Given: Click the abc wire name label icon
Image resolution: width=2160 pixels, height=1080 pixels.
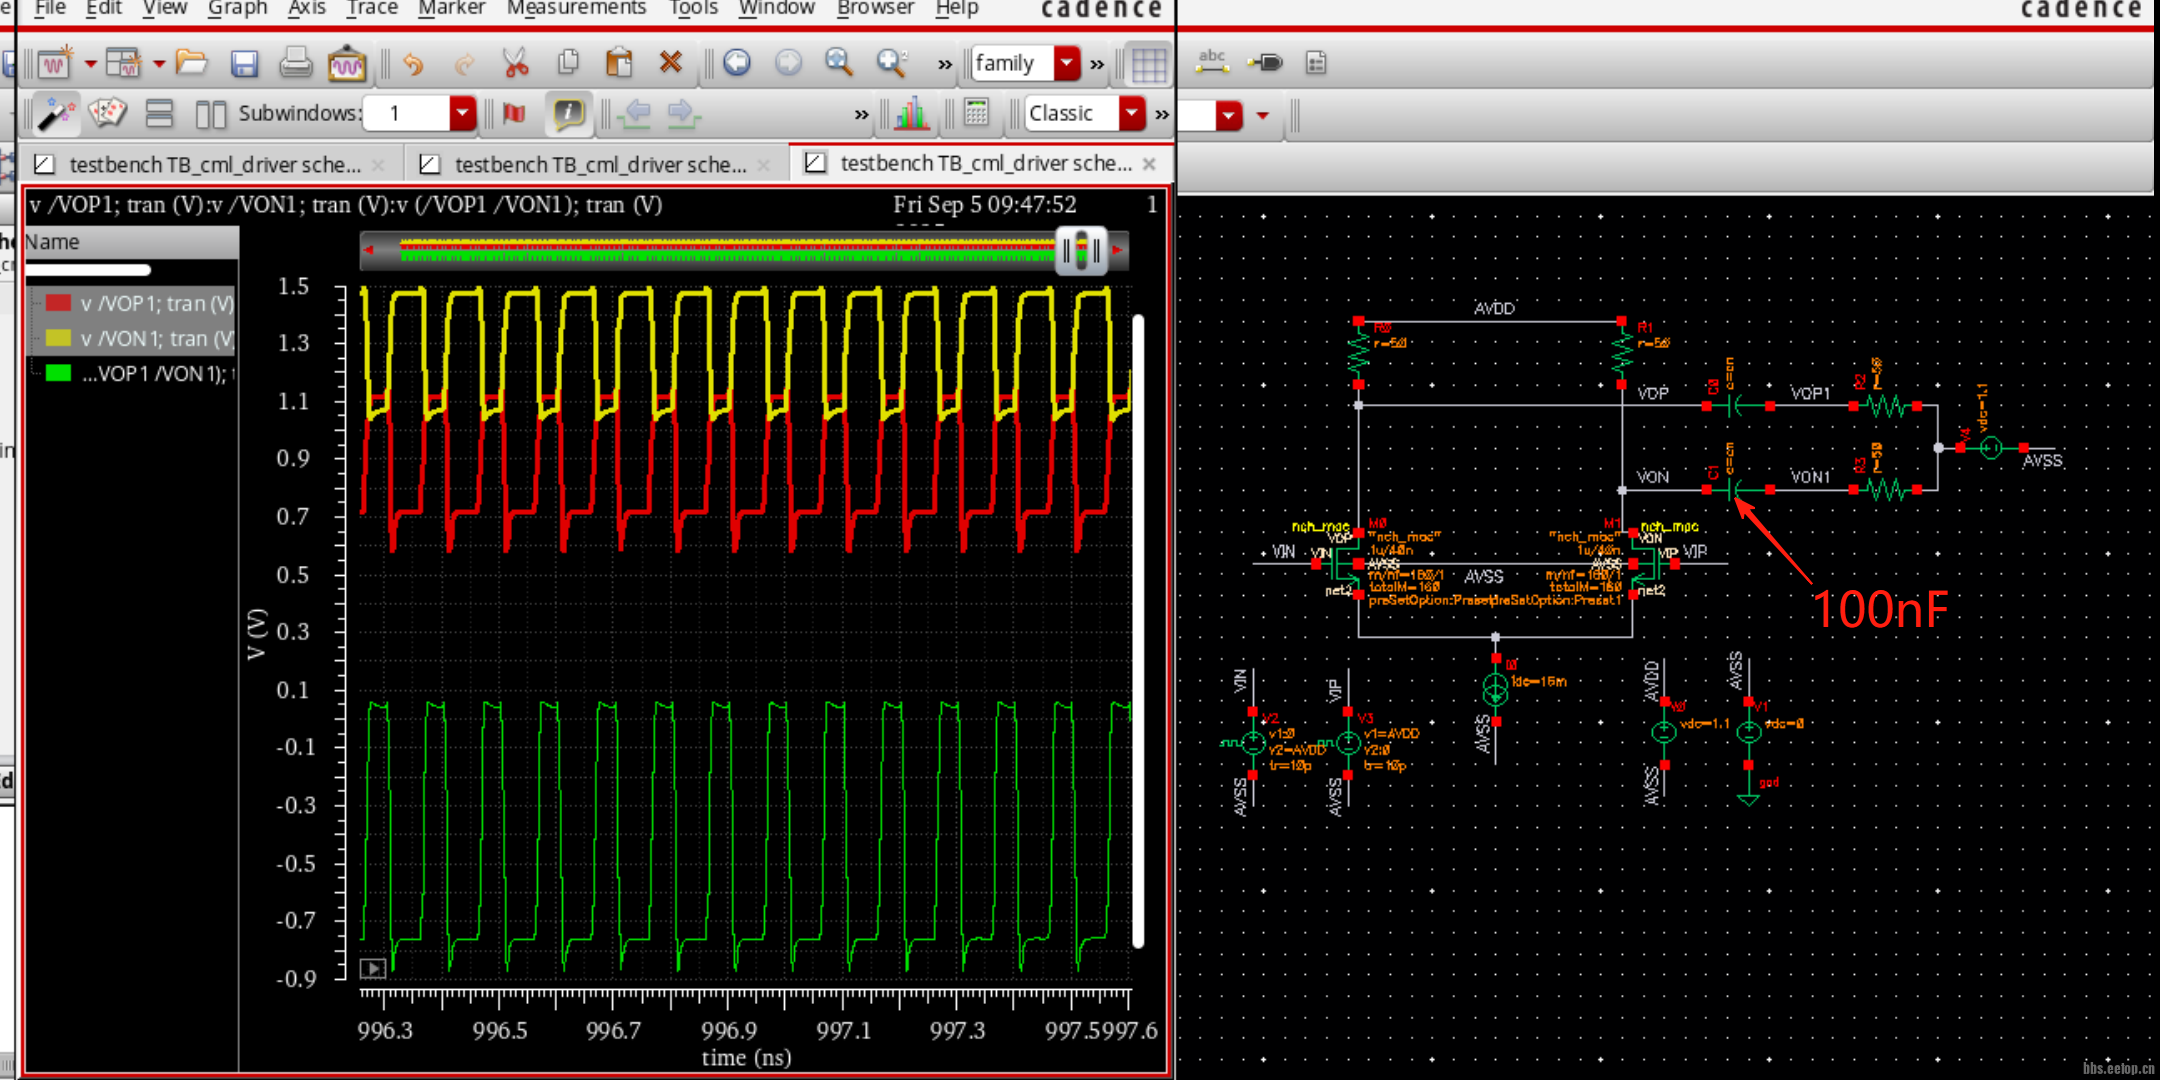Looking at the screenshot, I should pyautogui.click(x=1212, y=62).
